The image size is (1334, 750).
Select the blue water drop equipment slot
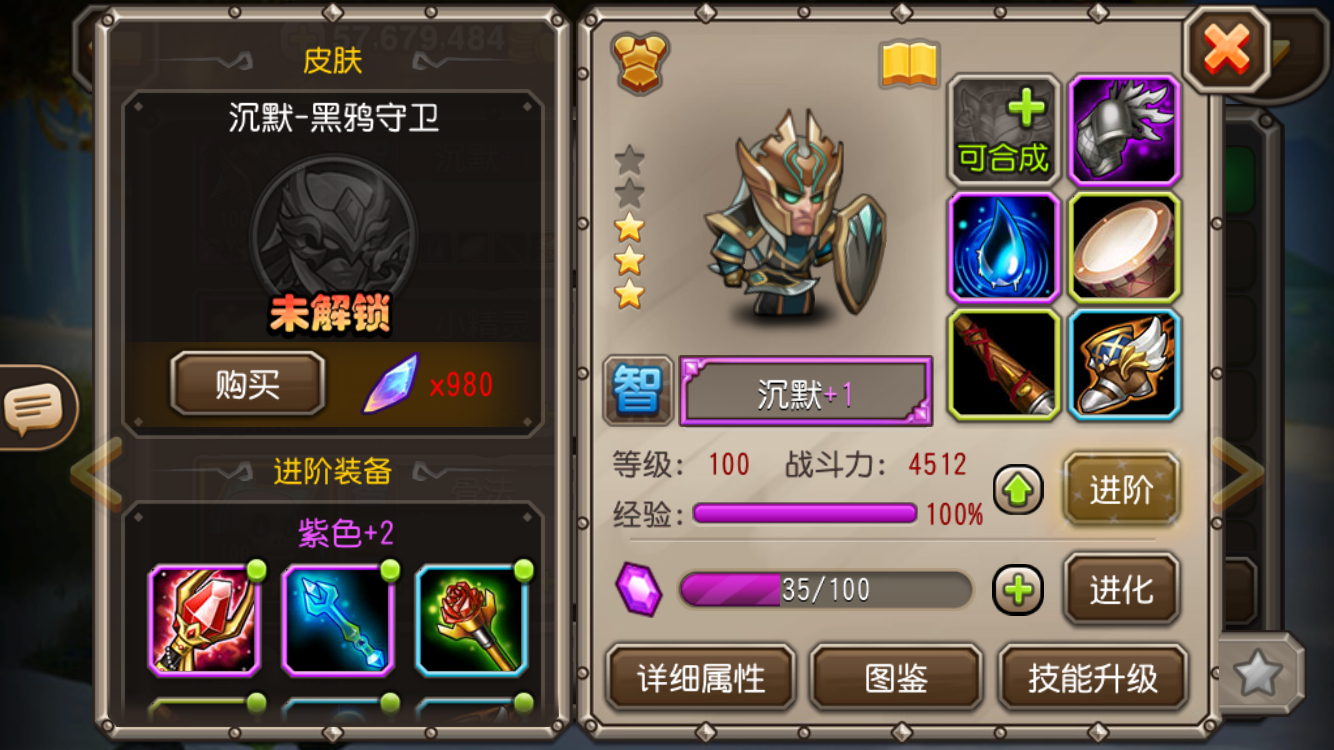1003,247
